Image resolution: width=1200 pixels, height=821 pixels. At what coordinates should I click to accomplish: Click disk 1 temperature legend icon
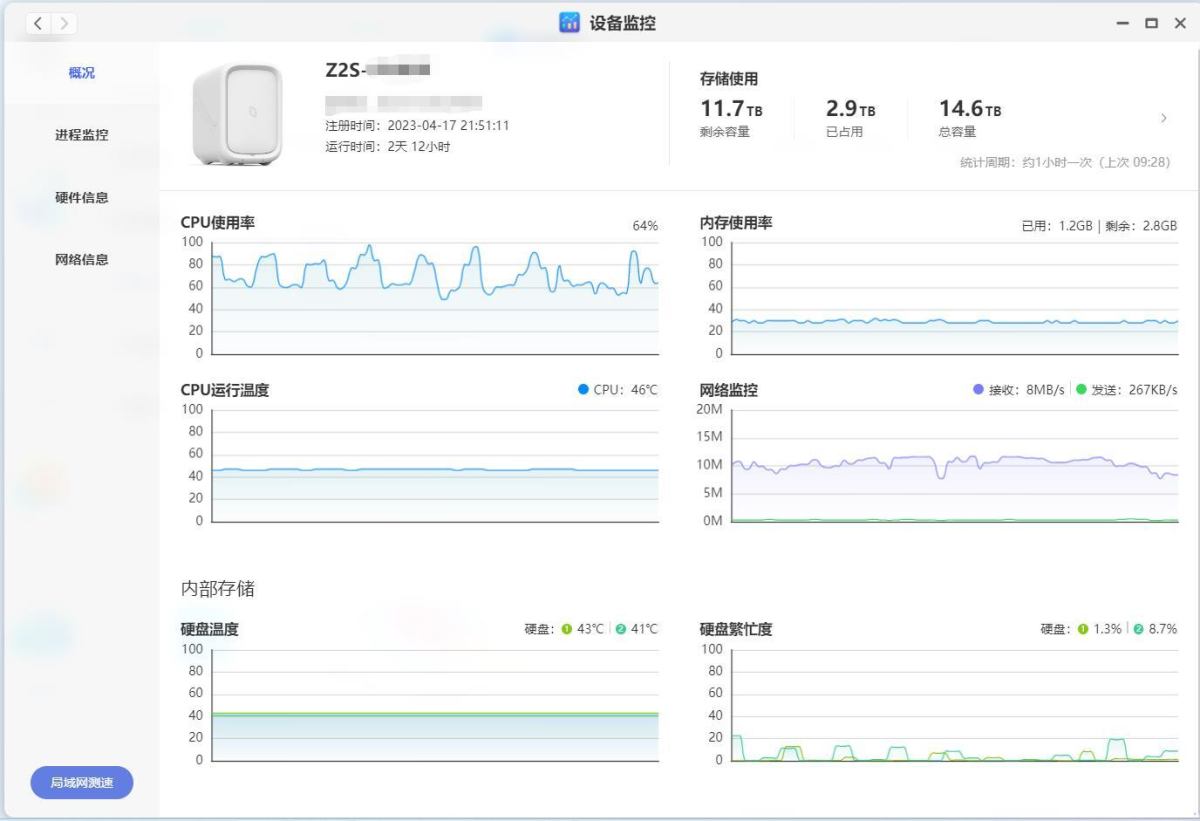click(566, 629)
